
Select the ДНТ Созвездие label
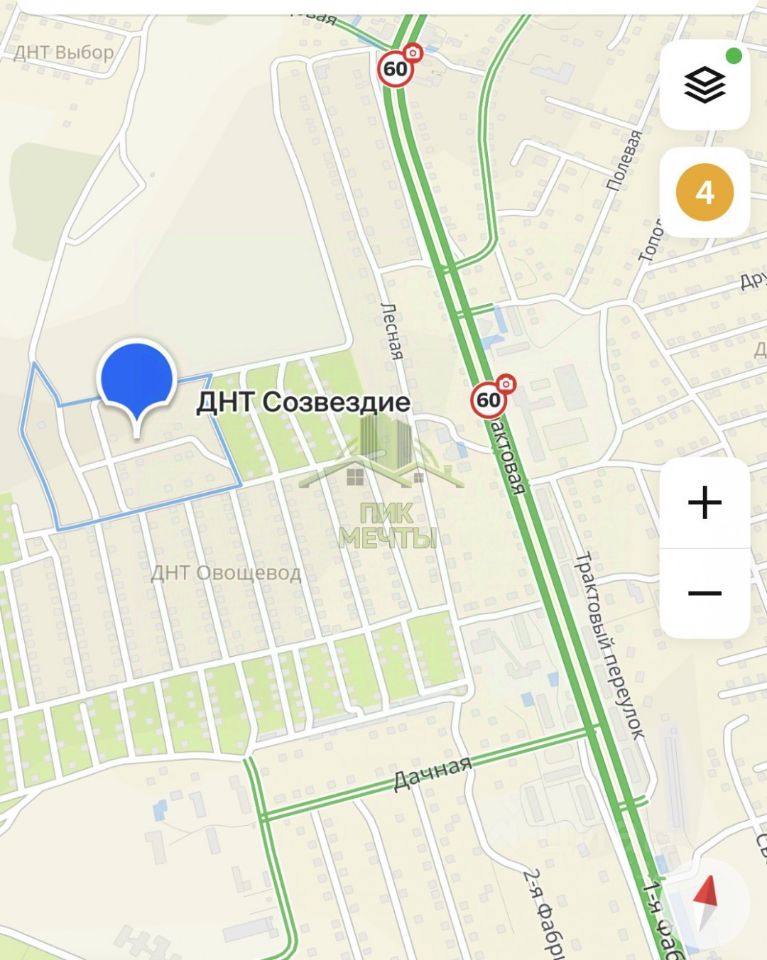(303, 402)
